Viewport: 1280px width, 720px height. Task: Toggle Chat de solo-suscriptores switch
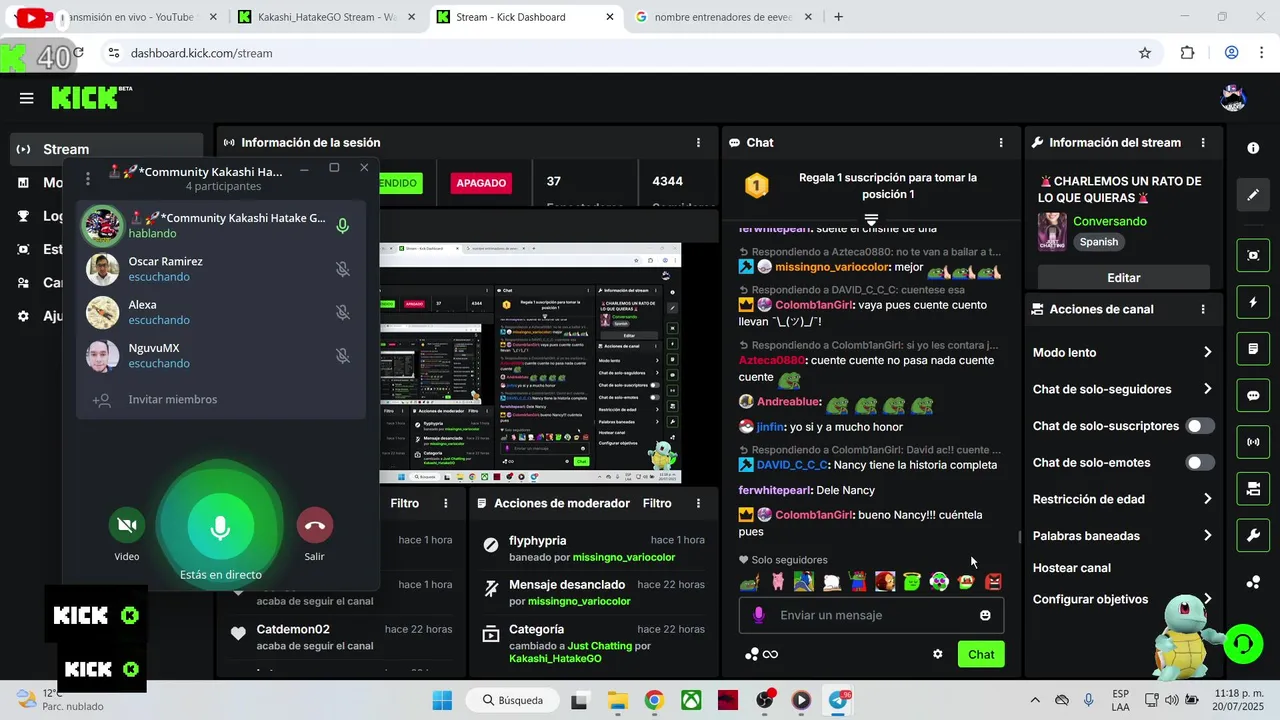[x=1200, y=426]
